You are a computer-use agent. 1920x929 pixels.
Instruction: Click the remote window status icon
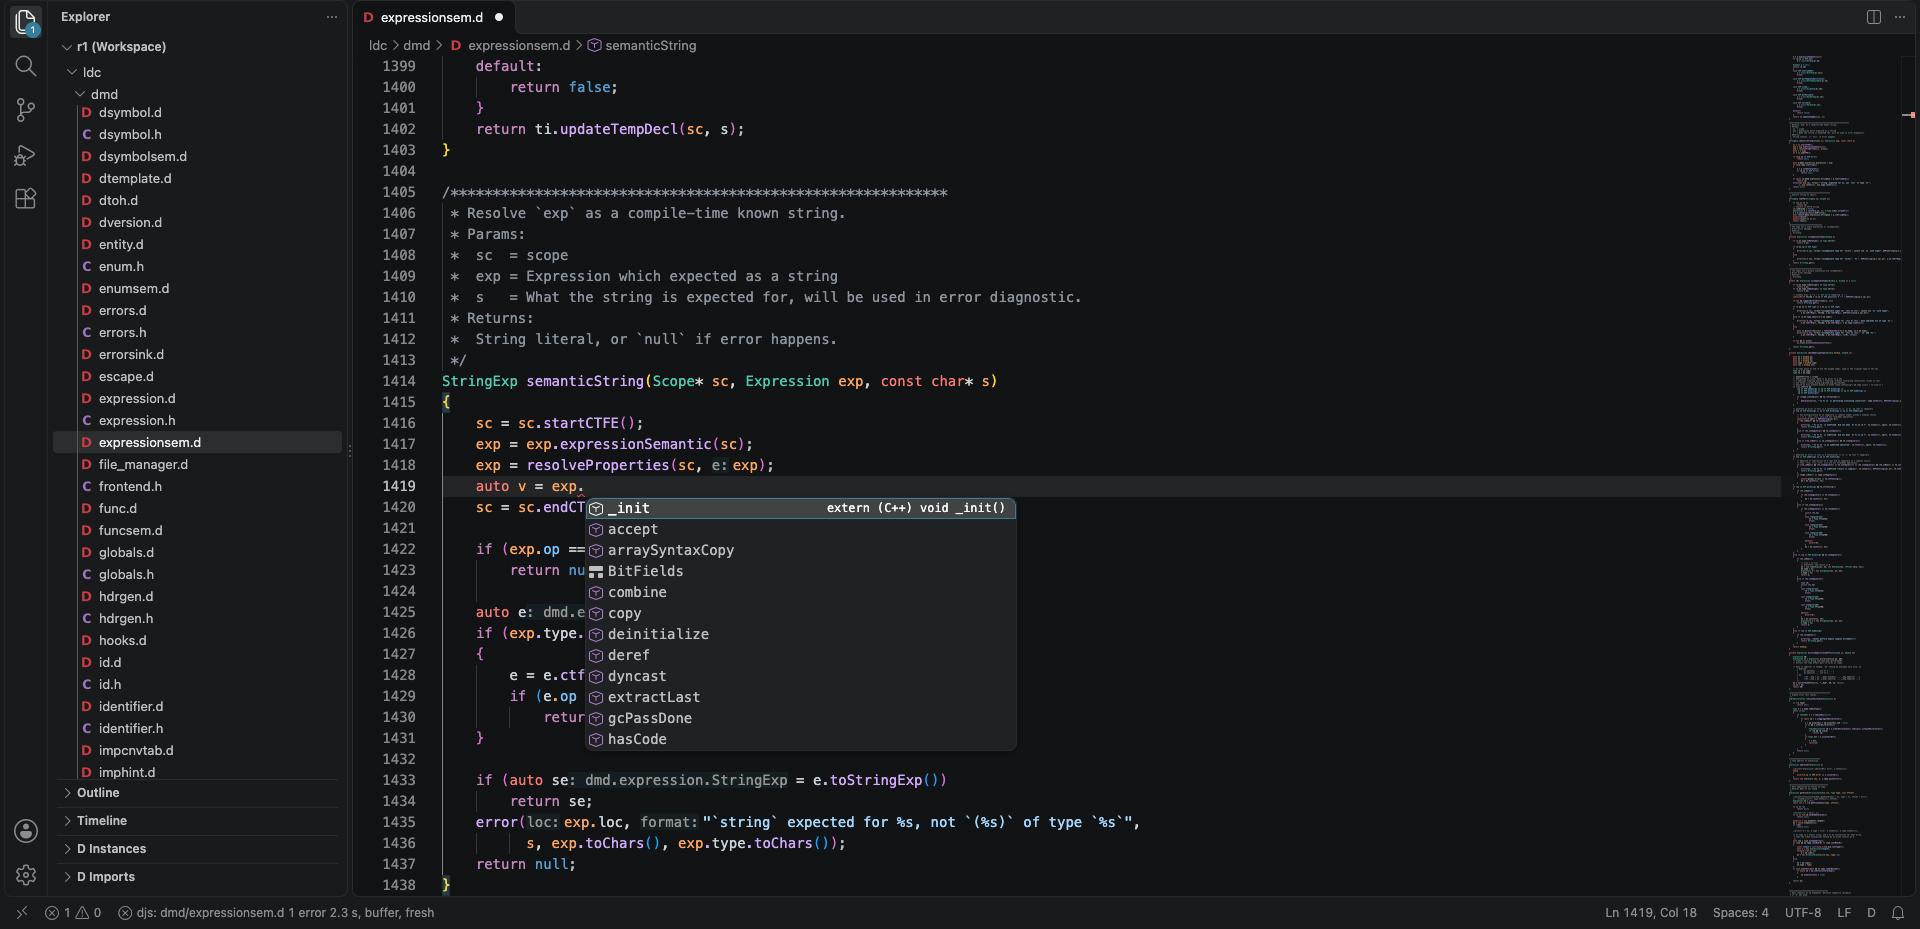(22, 913)
